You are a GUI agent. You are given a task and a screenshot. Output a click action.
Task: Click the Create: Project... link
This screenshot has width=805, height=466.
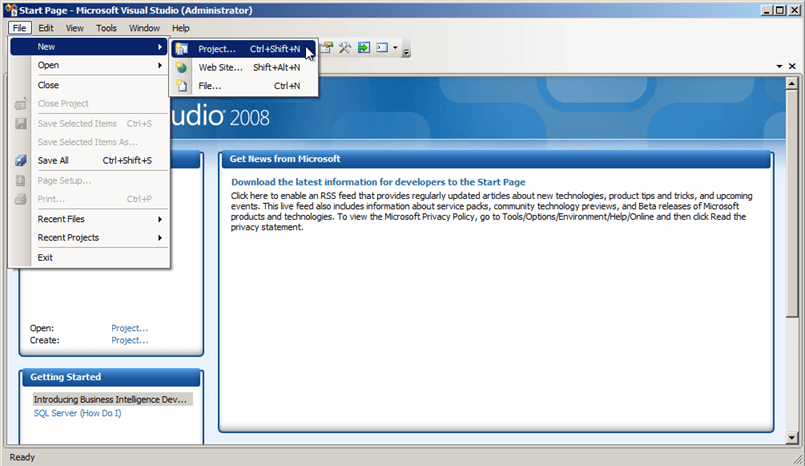[130, 340]
